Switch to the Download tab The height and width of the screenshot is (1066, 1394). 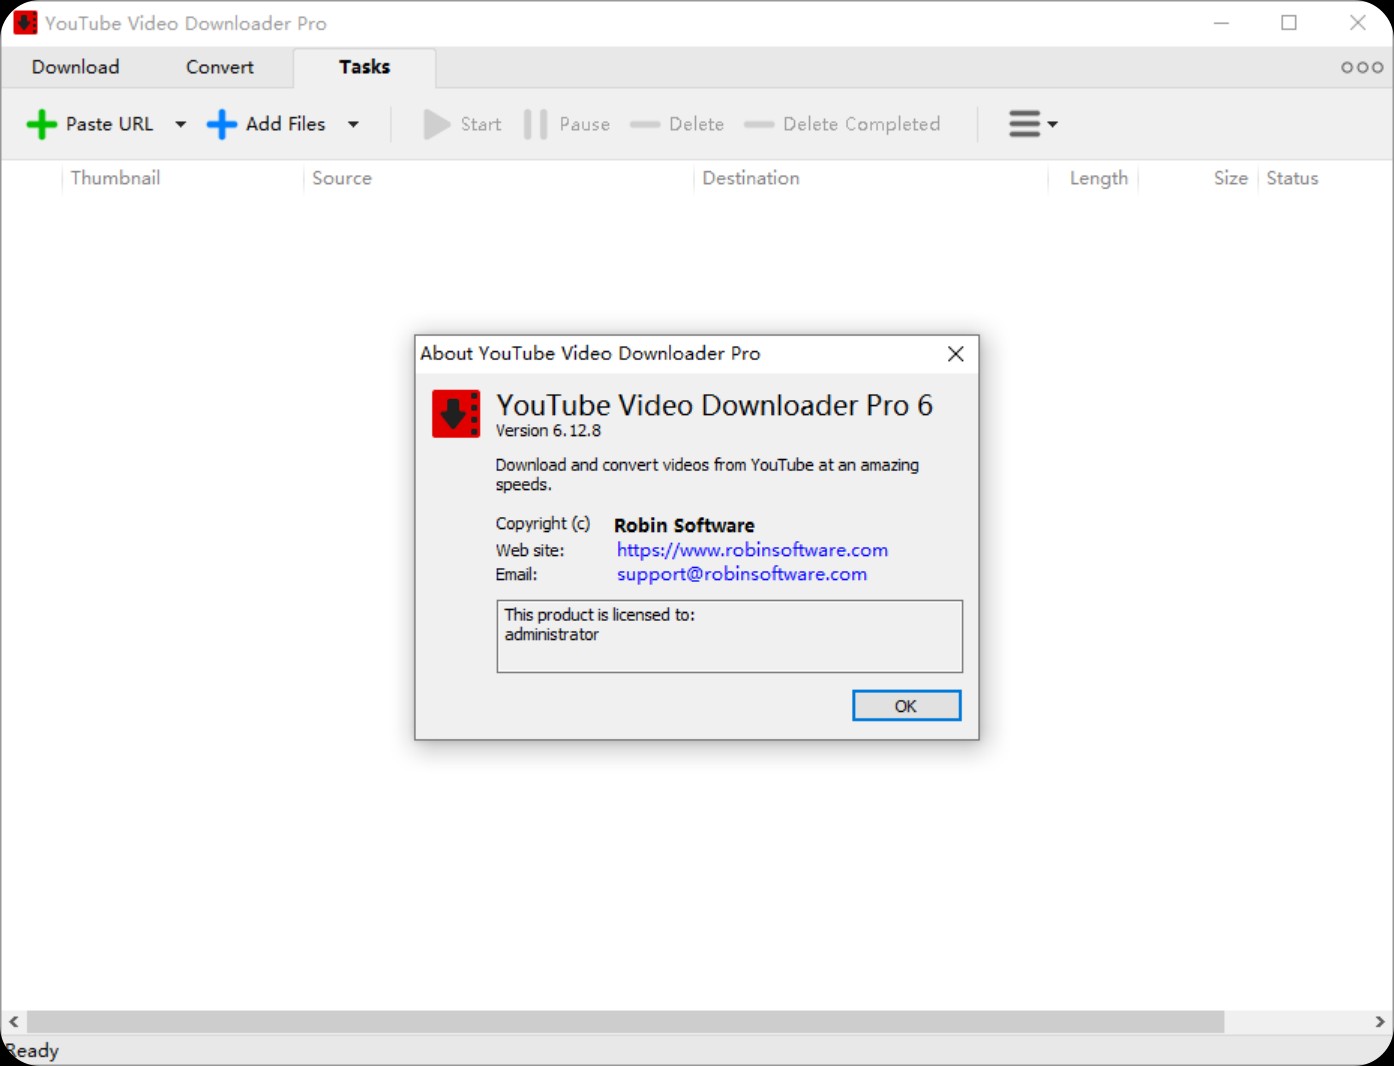point(75,67)
